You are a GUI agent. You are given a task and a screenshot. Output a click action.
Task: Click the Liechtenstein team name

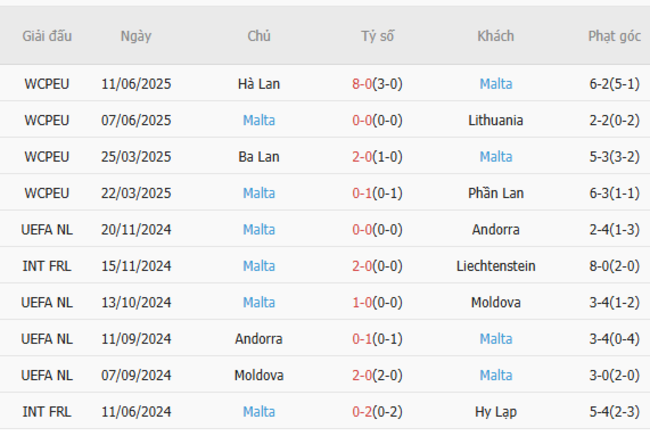[495, 266]
